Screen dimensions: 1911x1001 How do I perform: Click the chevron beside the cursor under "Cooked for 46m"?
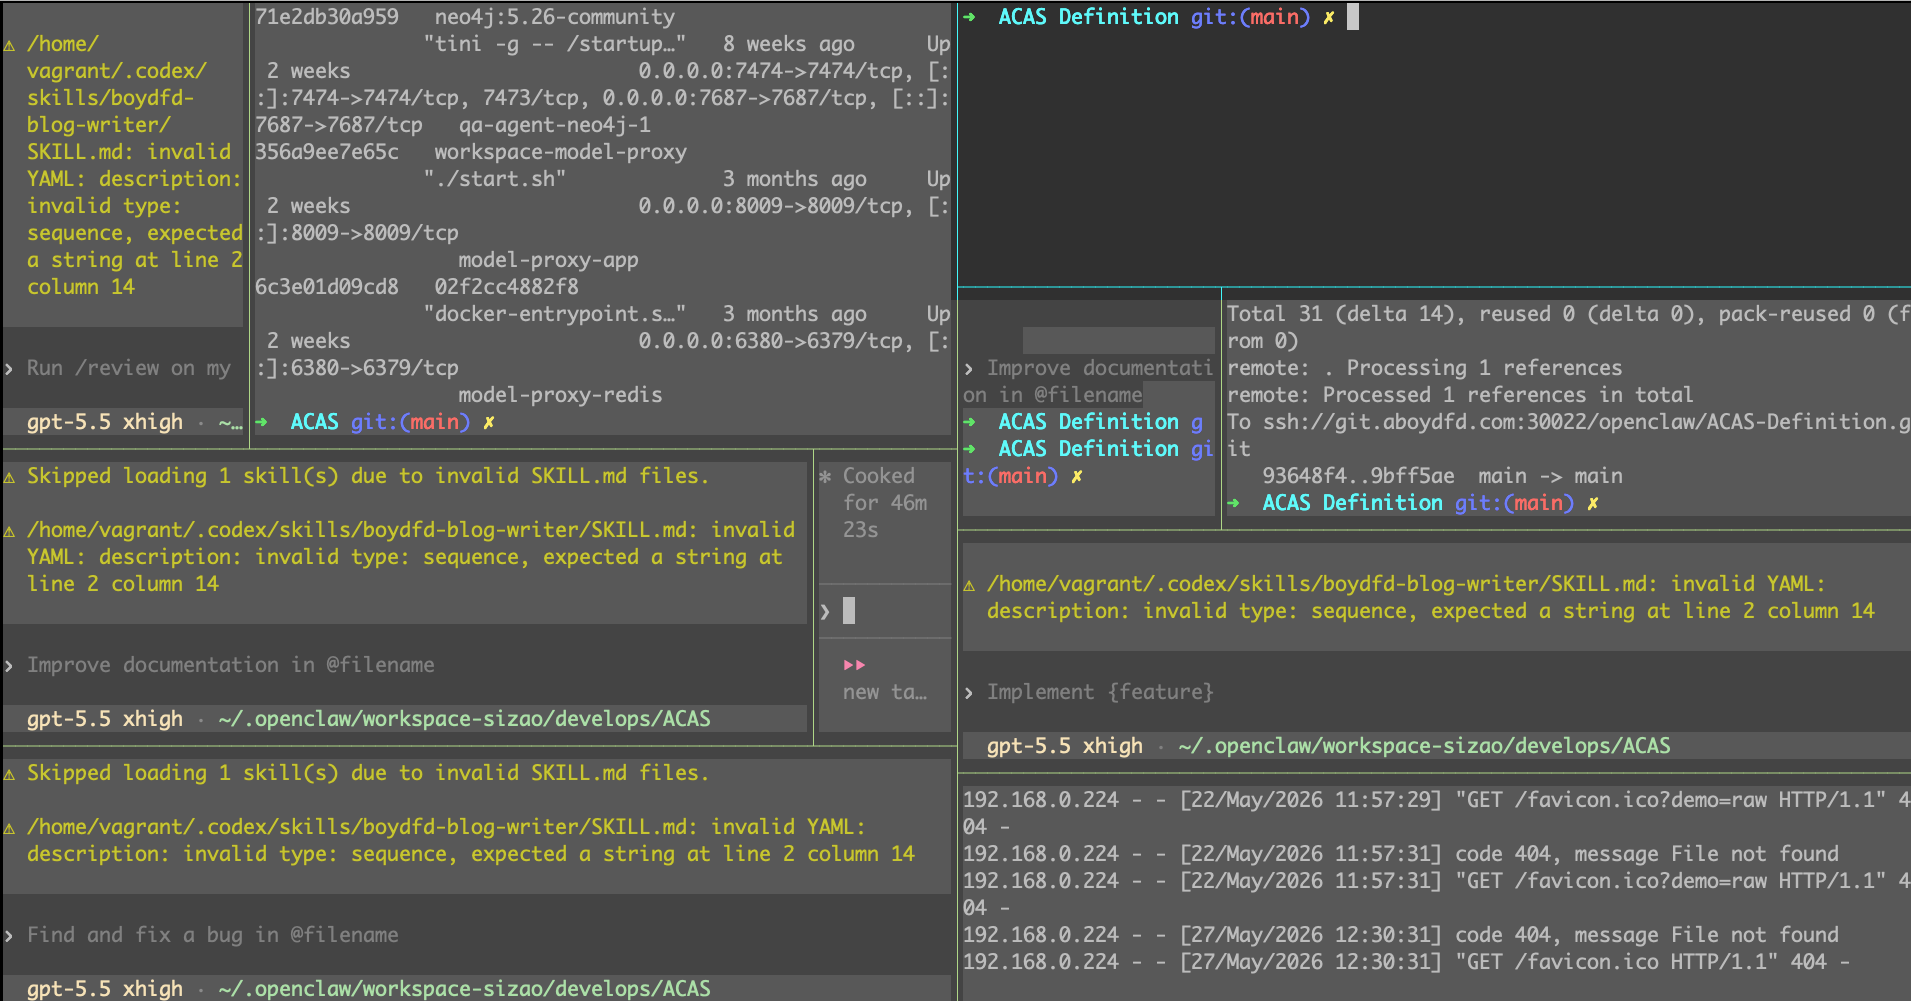point(825,611)
